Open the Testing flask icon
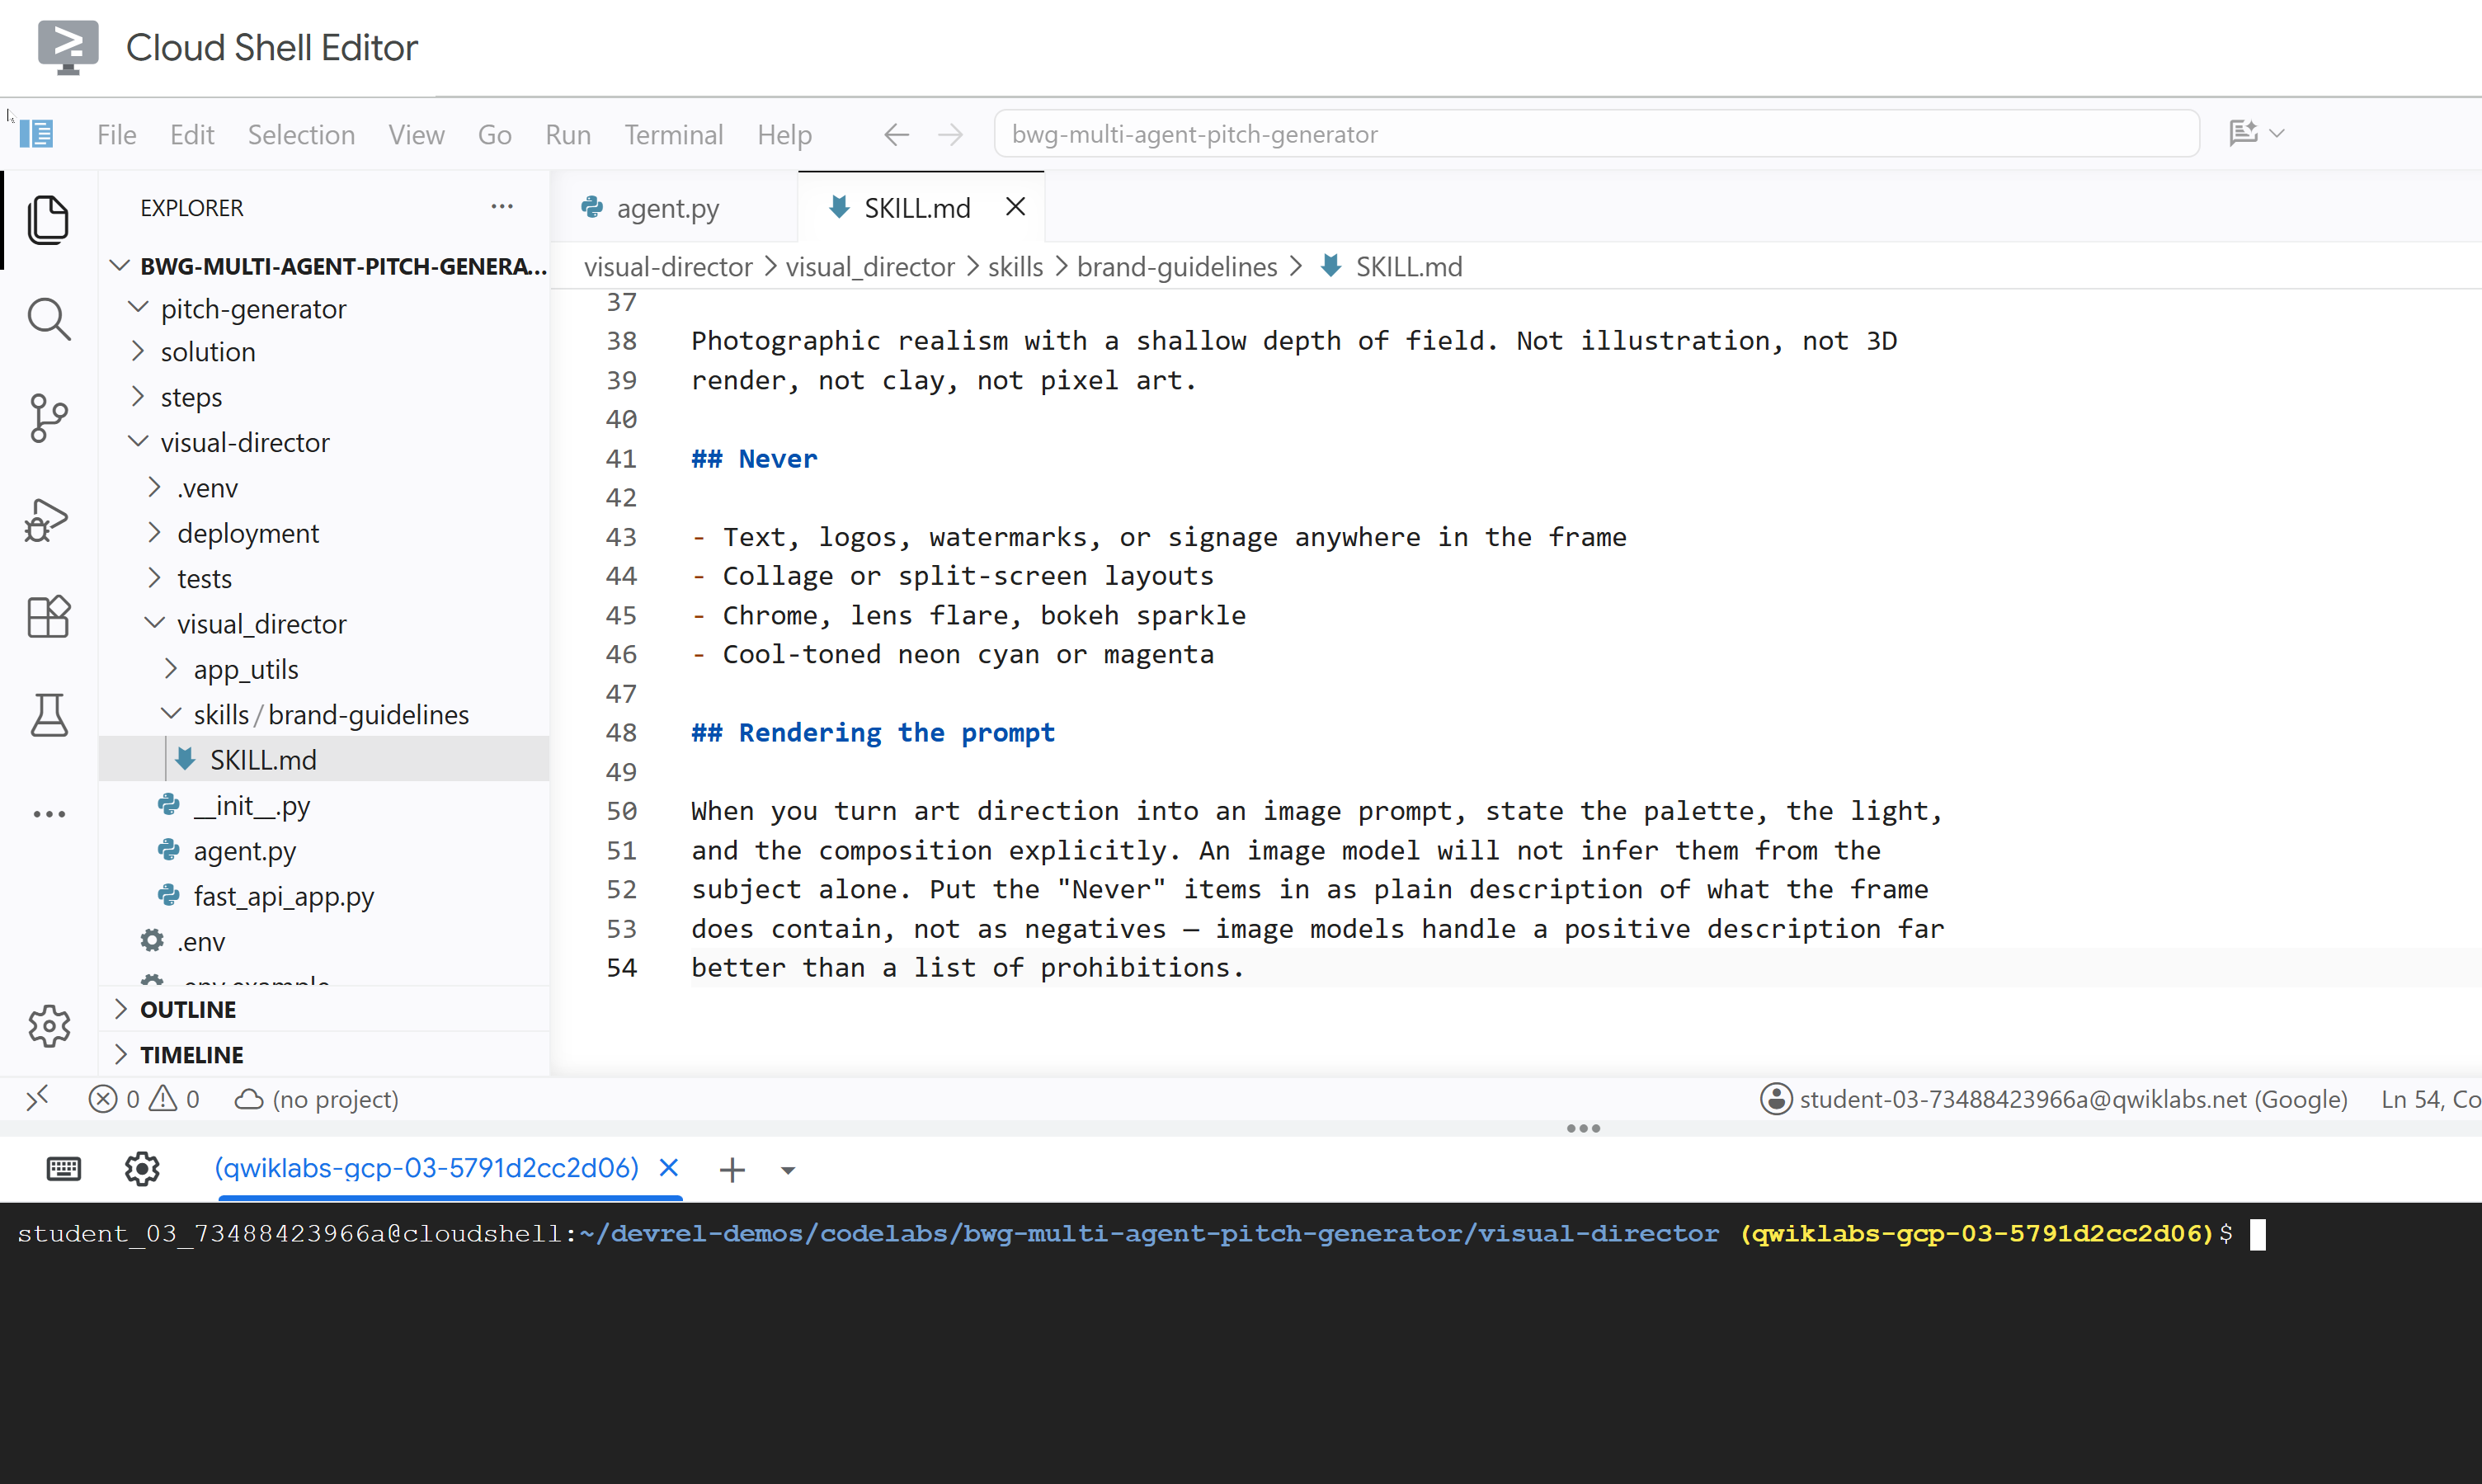Image resolution: width=2482 pixels, height=1484 pixels. 48,714
